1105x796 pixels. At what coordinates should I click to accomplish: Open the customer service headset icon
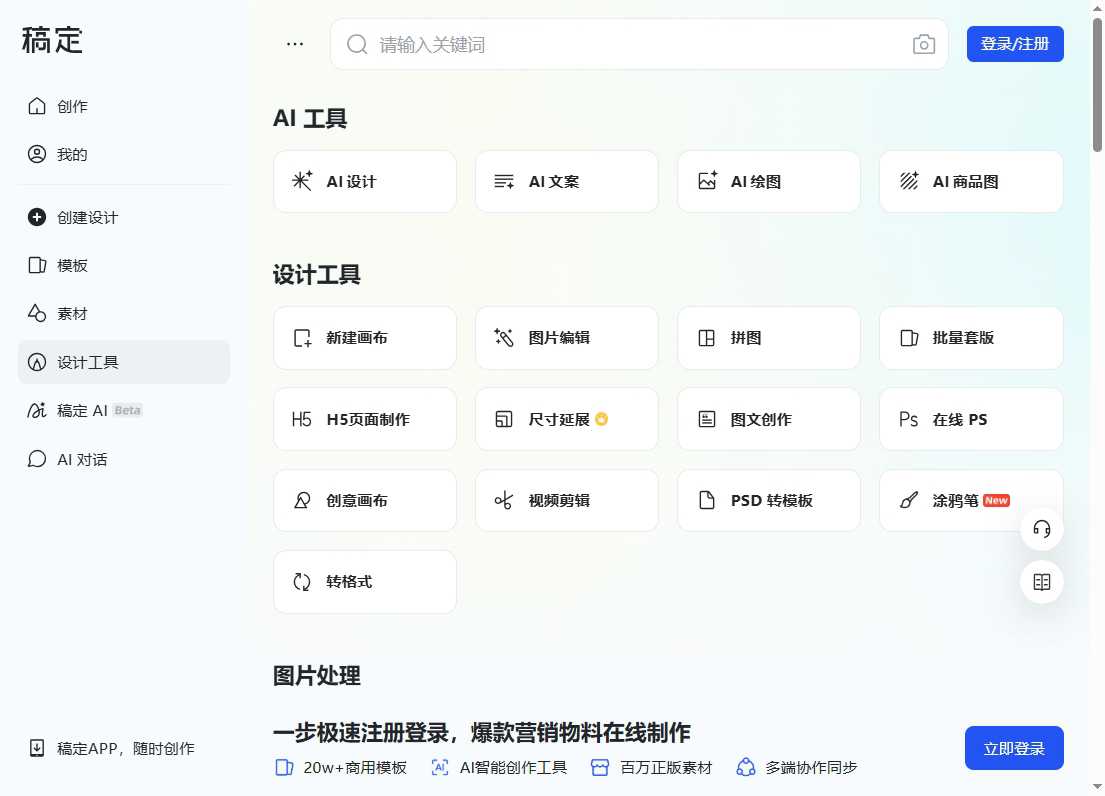point(1041,529)
